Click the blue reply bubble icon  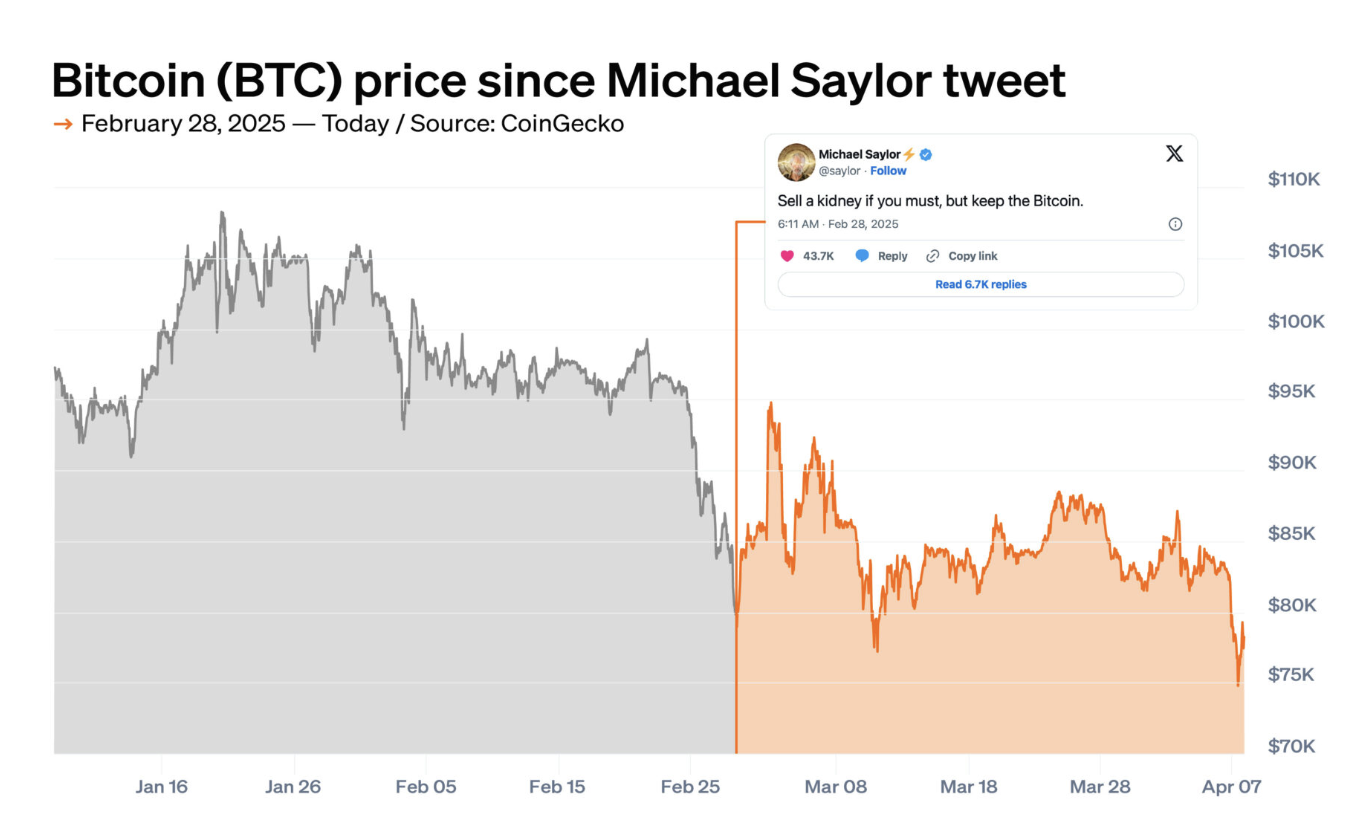pyautogui.click(x=862, y=256)
